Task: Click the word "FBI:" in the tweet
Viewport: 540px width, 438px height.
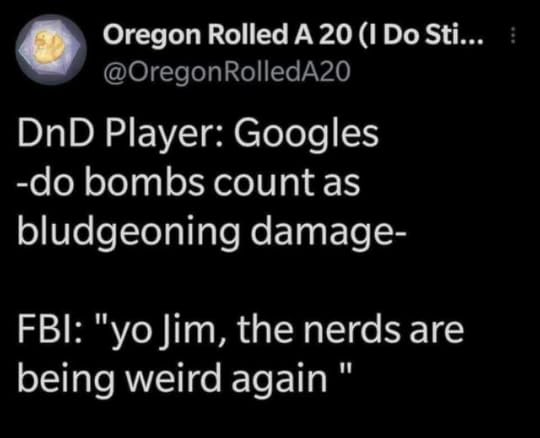Action: pos(50,329)
